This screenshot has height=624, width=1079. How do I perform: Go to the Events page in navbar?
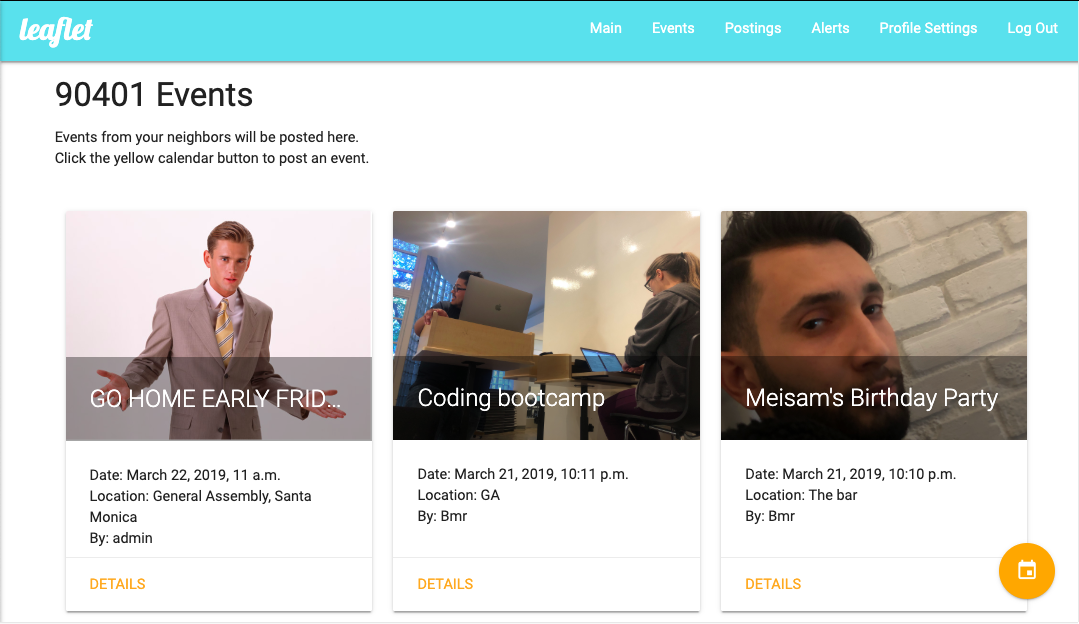pos(673,28)
